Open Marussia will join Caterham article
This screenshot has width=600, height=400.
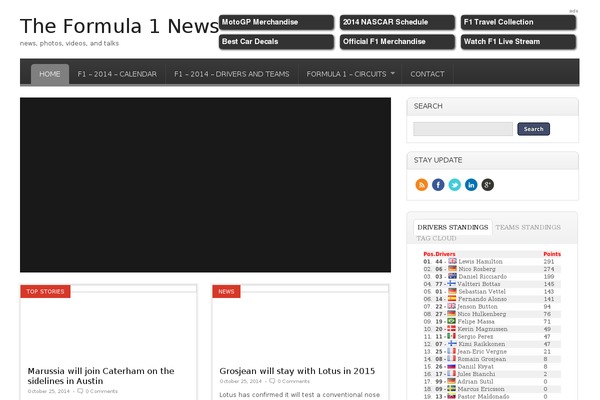(101, 376)
